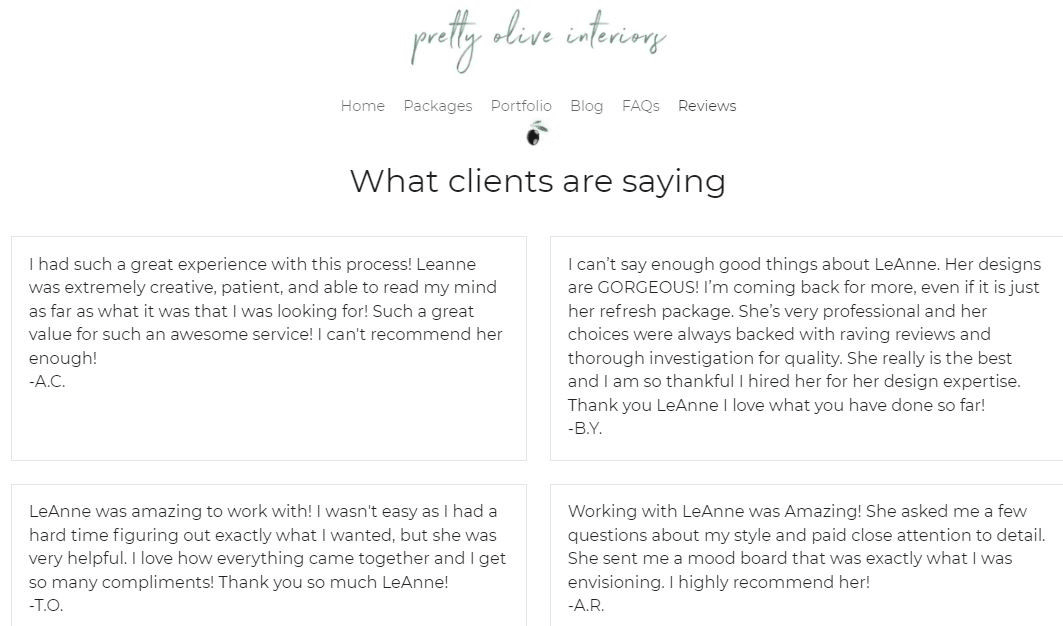Screen dimensions: 1063x626
Task: Navigate to the Portfolio page
Action: [x=520, y=106]
